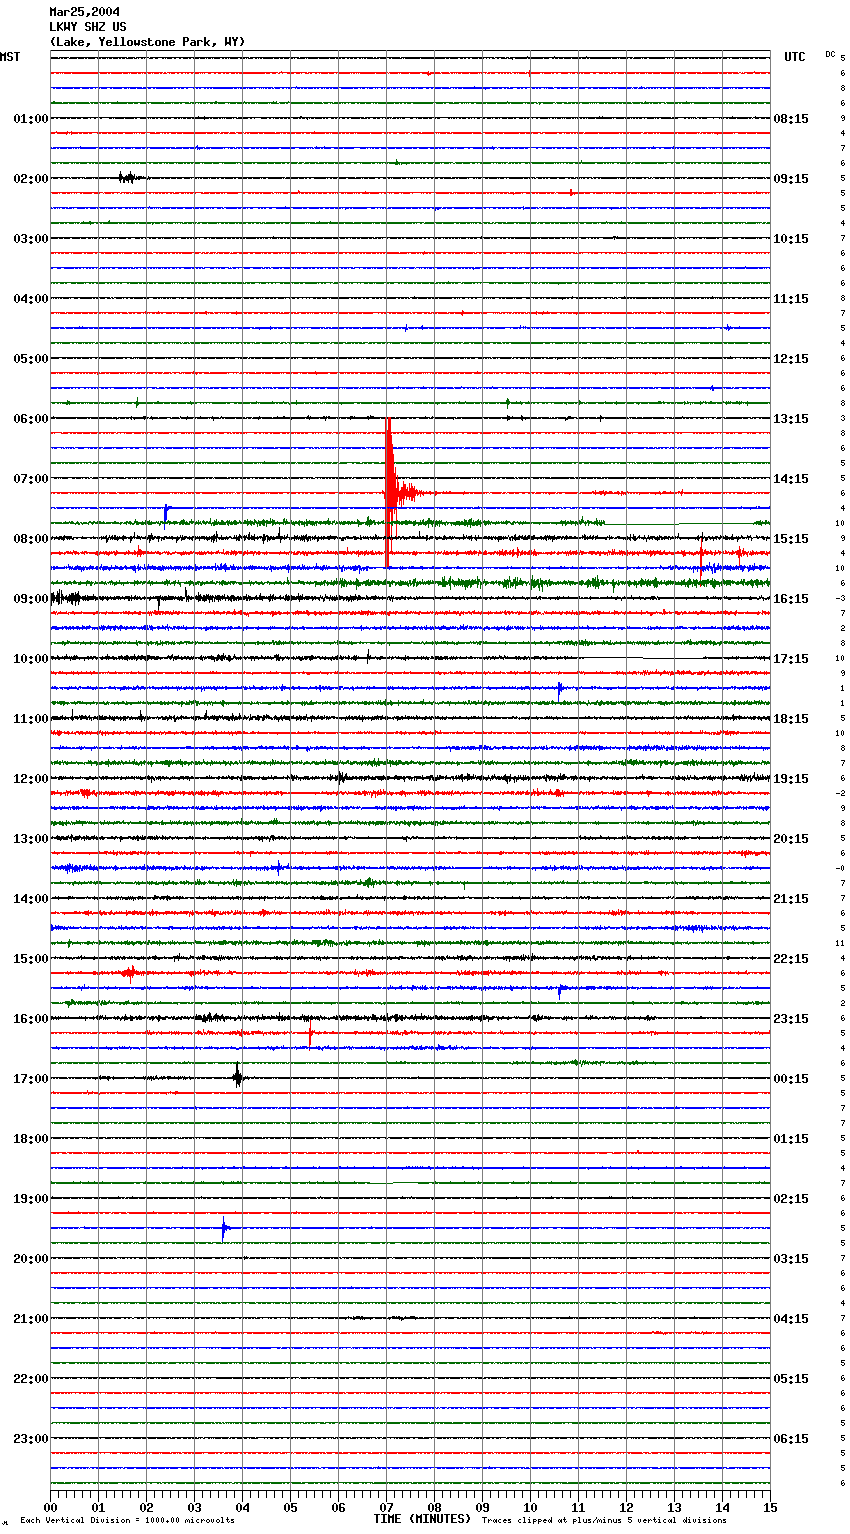Select the 07:00 MST row label
850x1534 pixels.
31,479
